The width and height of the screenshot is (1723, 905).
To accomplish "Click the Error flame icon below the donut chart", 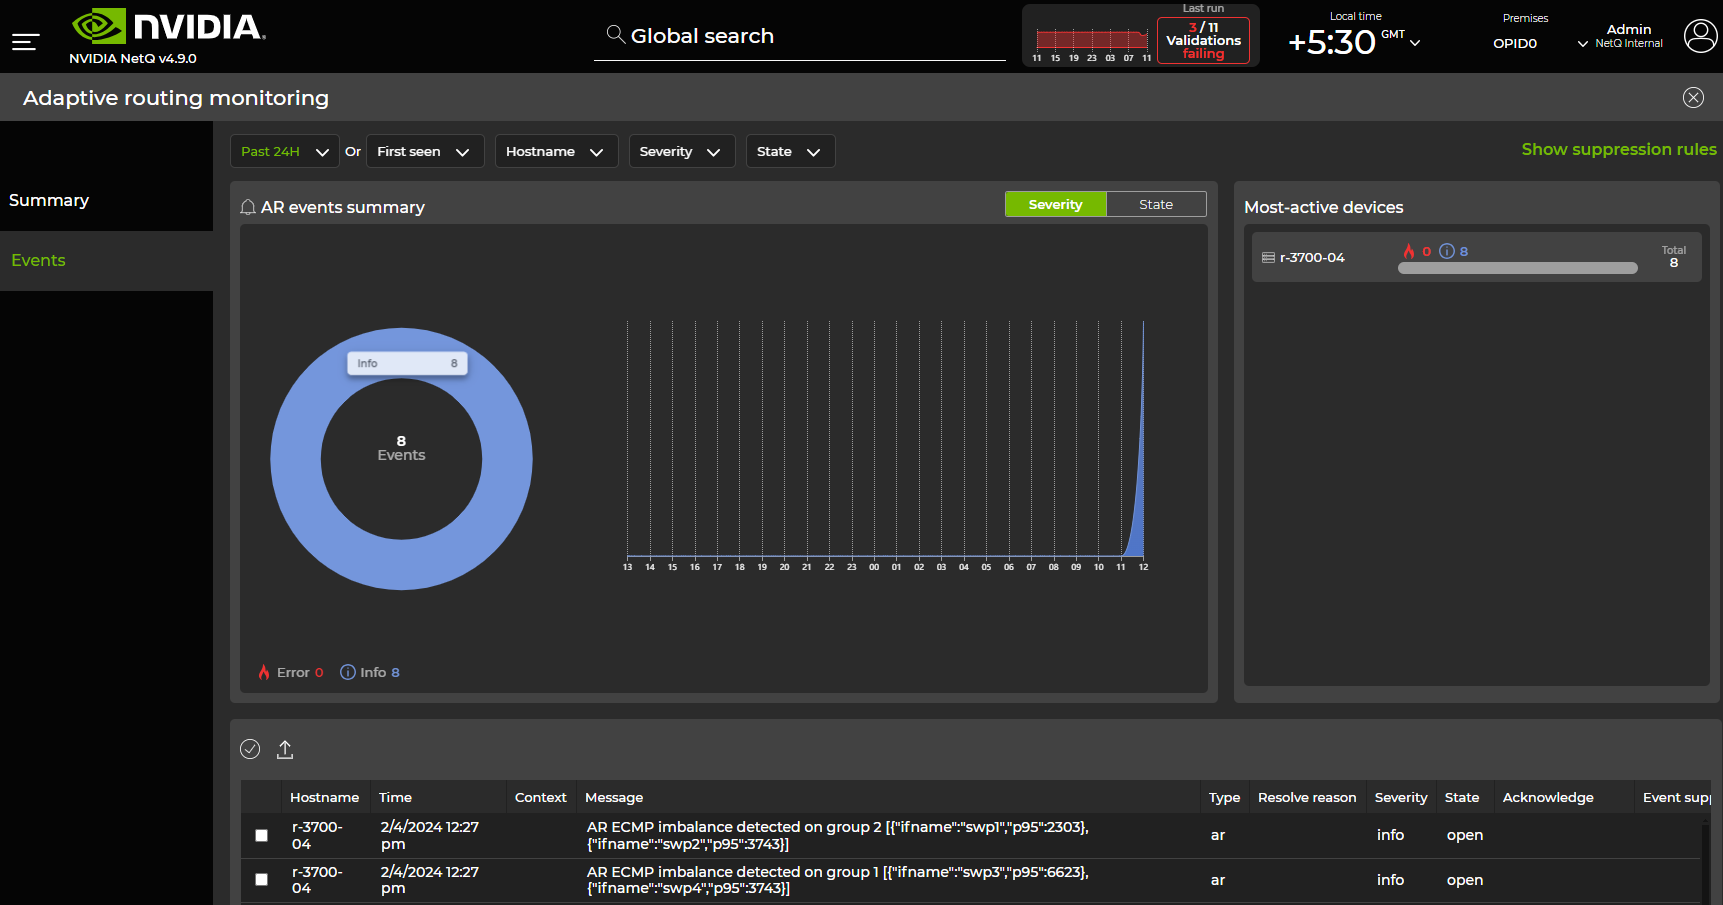I will [x=263, y=671].
